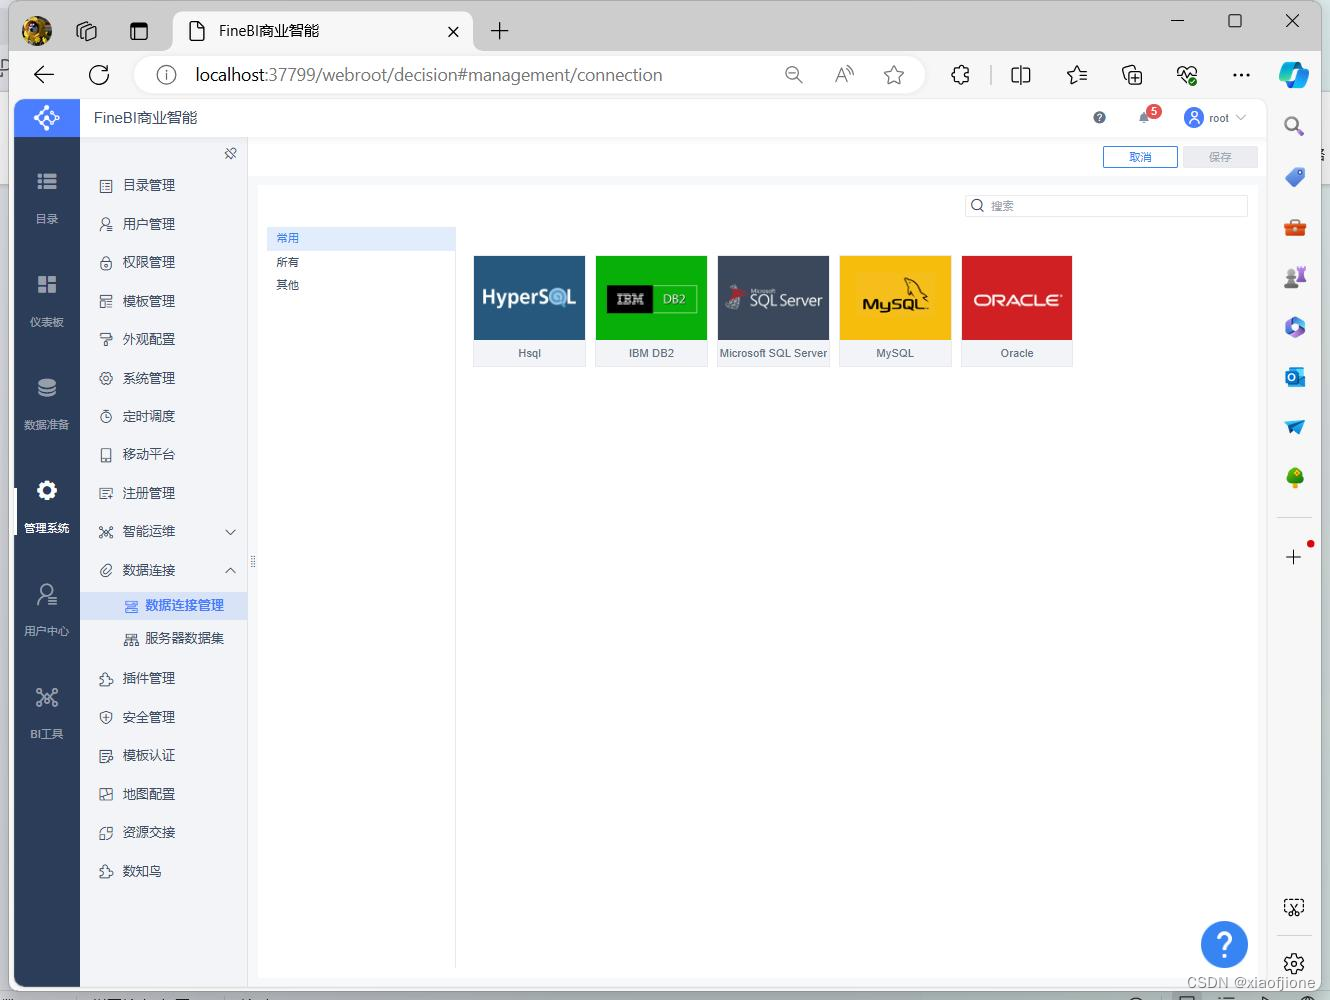Open browser essentials heart icon
Screen dimensions: 1330x1000
[1187, 75]
